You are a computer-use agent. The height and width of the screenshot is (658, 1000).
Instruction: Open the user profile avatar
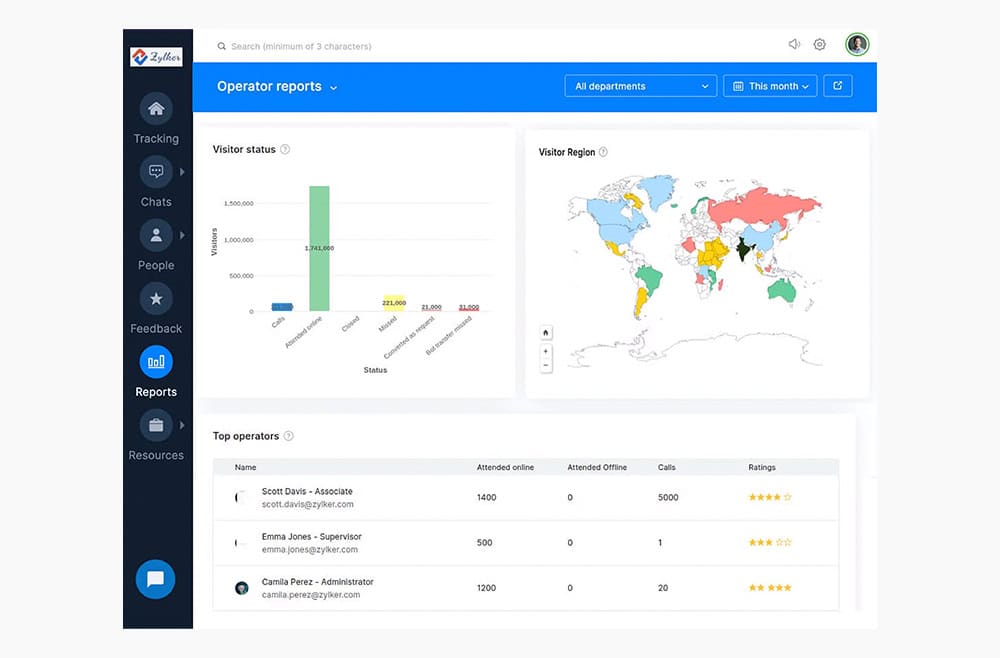click(857, 45)
